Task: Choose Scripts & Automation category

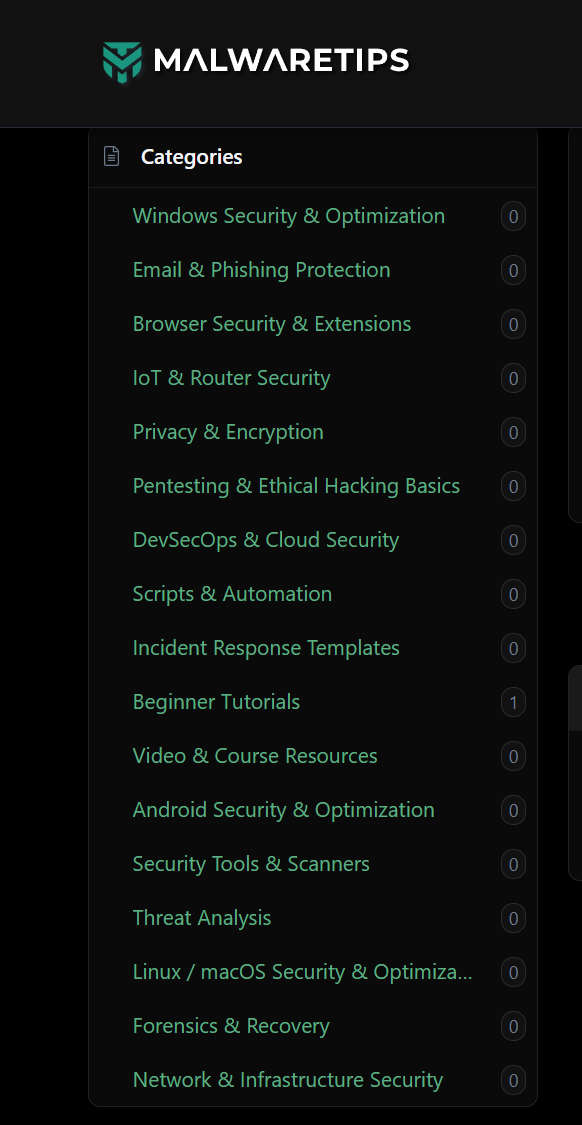Action: [x=233, y=594]
